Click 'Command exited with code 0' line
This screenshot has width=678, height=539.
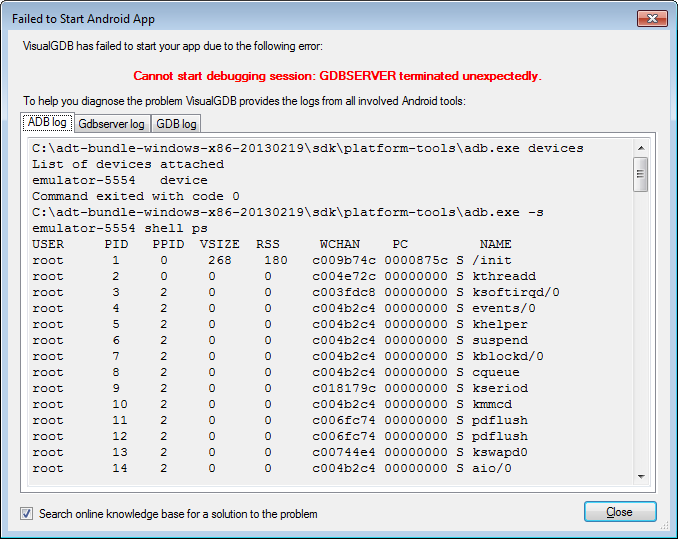click(136, 196)
